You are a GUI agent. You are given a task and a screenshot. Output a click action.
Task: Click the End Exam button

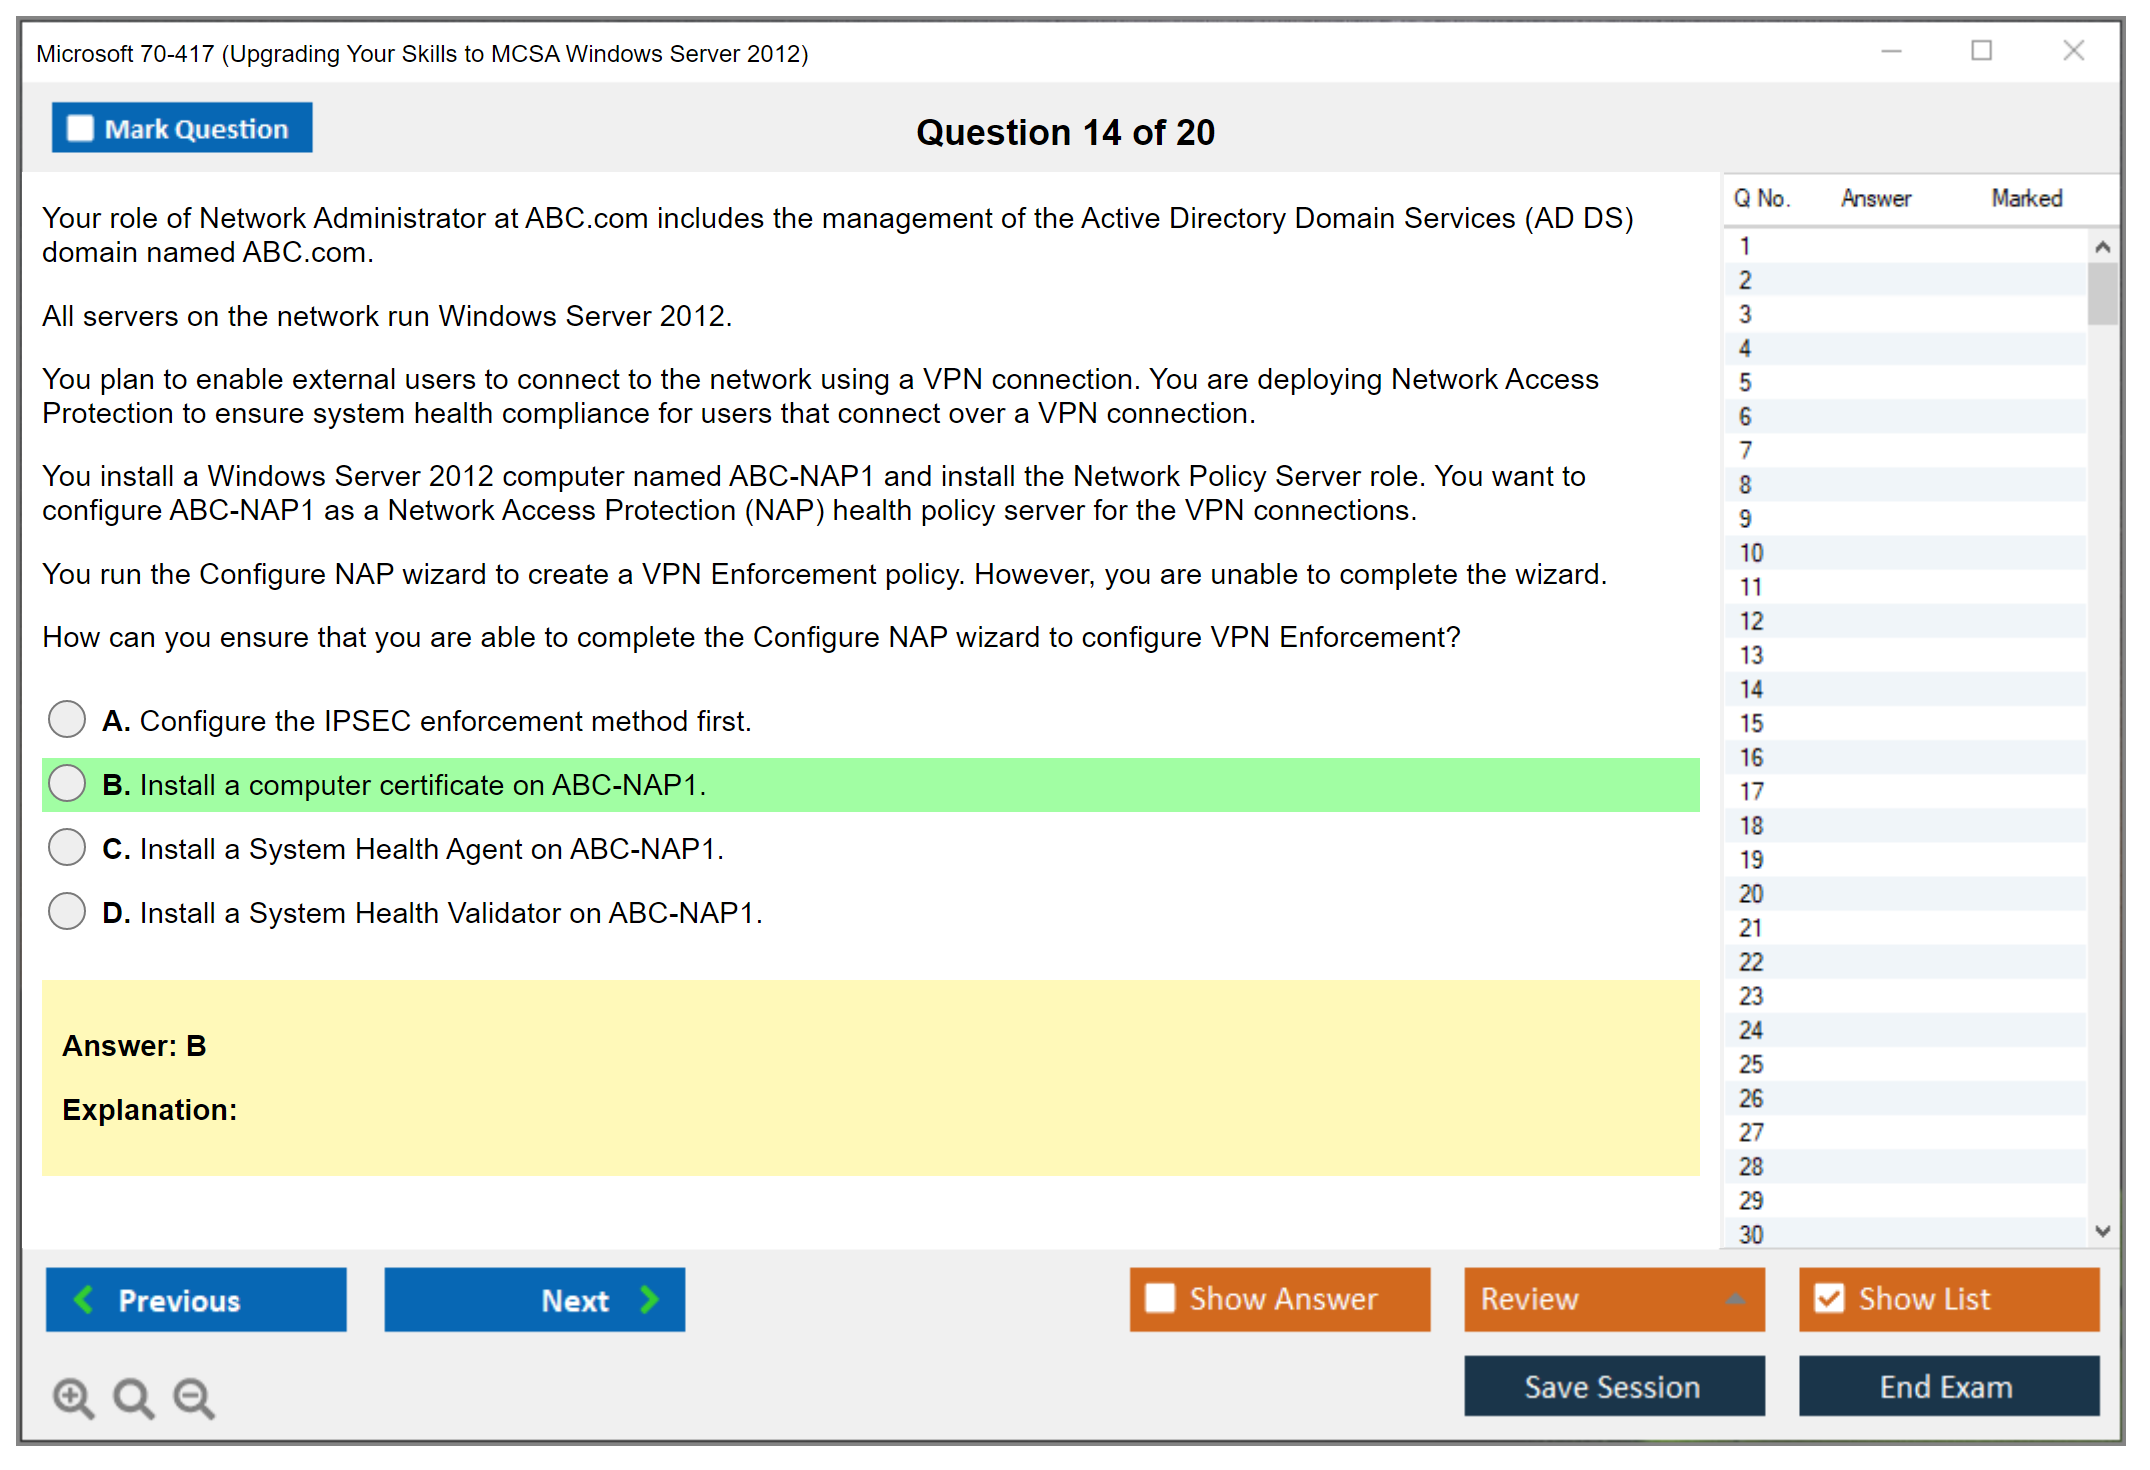click(x=1947, y=1387)
